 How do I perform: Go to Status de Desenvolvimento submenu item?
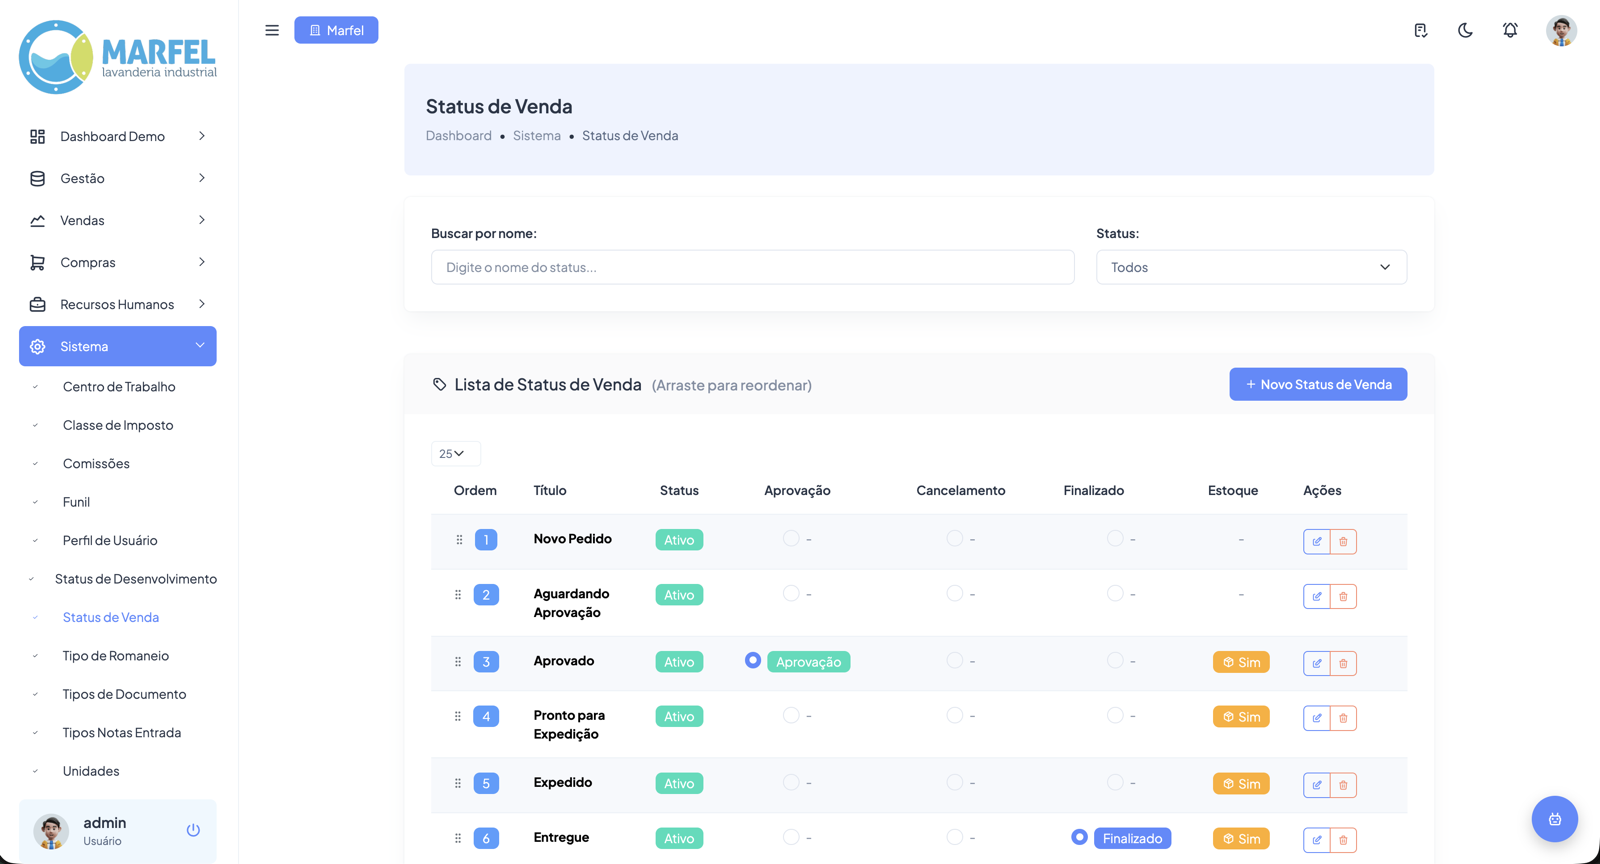coord(135,579)
